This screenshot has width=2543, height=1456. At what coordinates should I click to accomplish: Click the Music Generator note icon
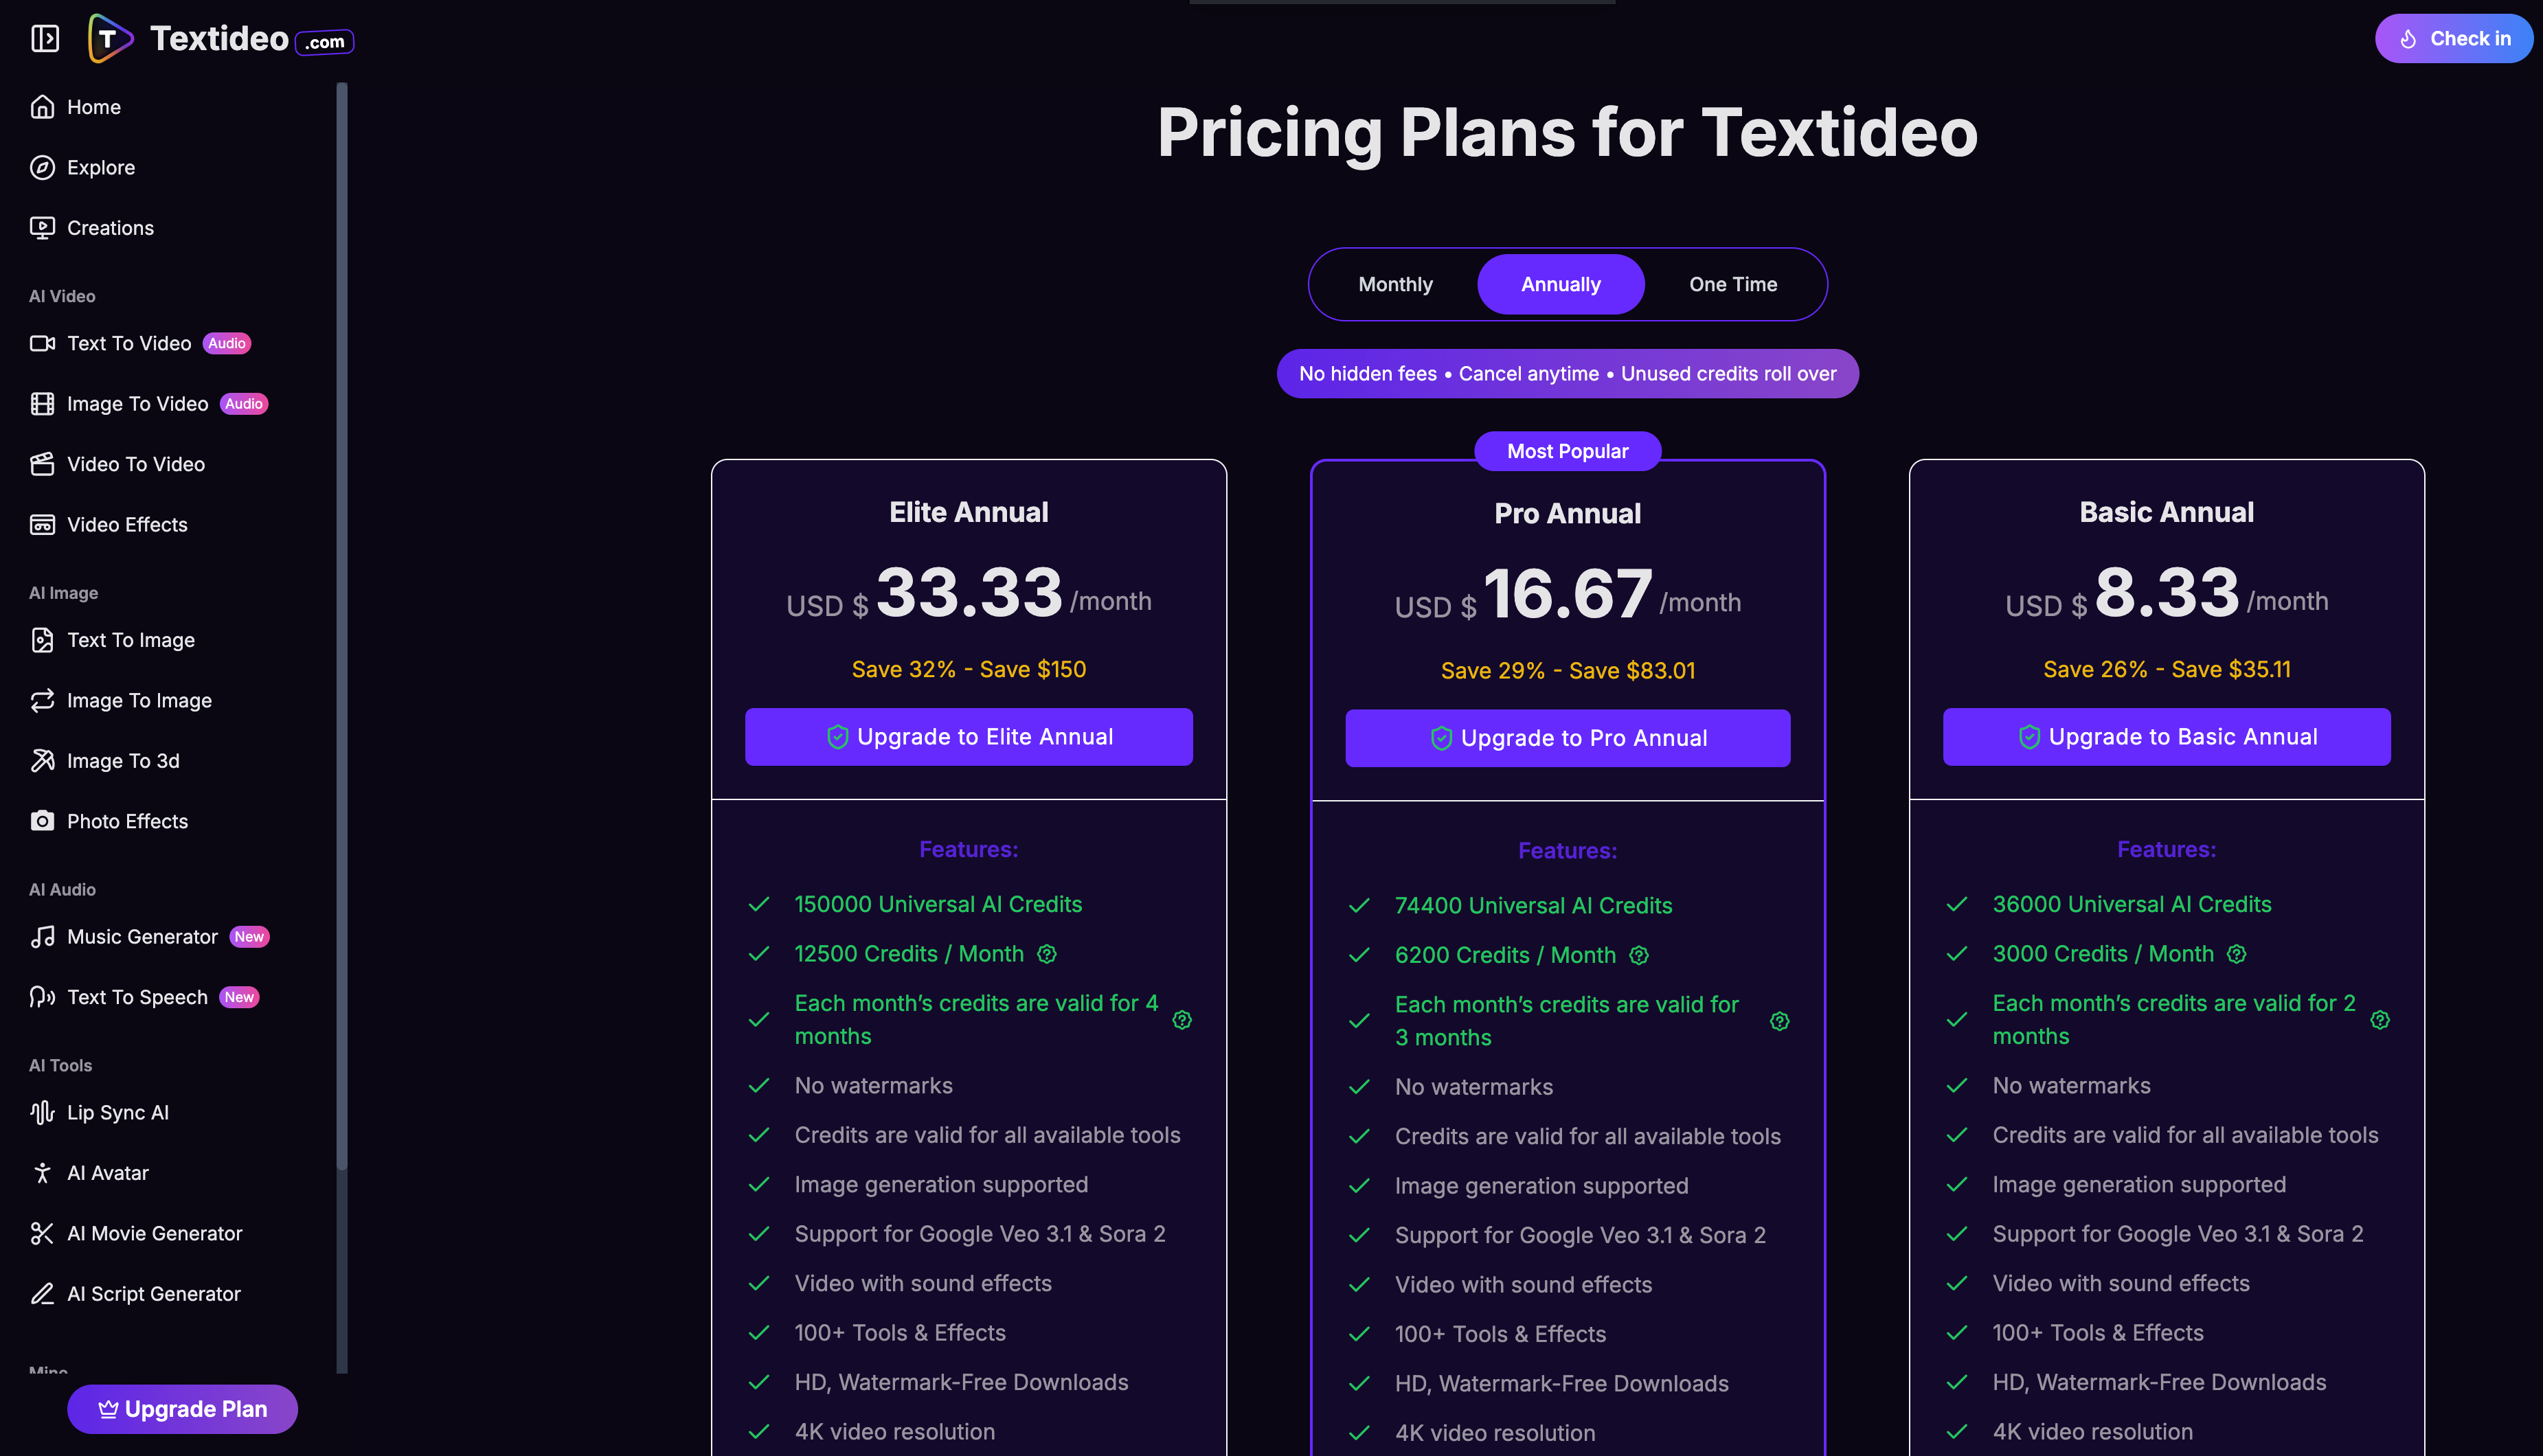click(x=42, y=937)
